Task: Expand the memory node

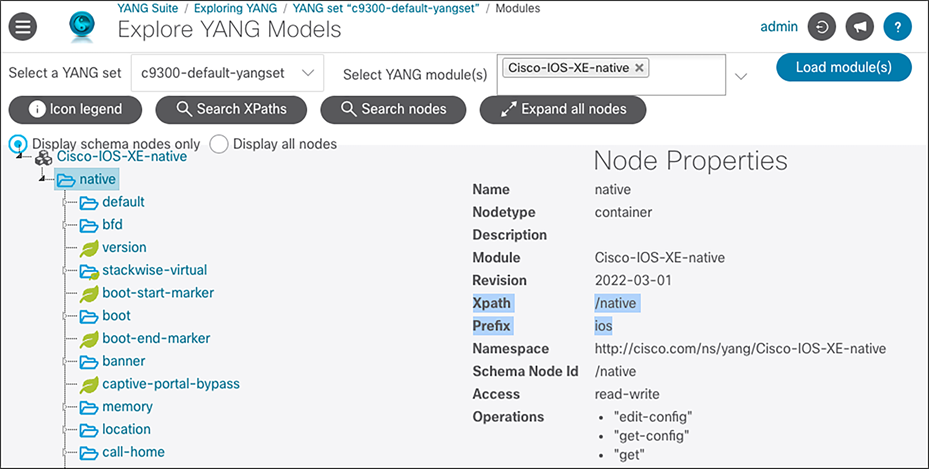Action: [65, 407]
